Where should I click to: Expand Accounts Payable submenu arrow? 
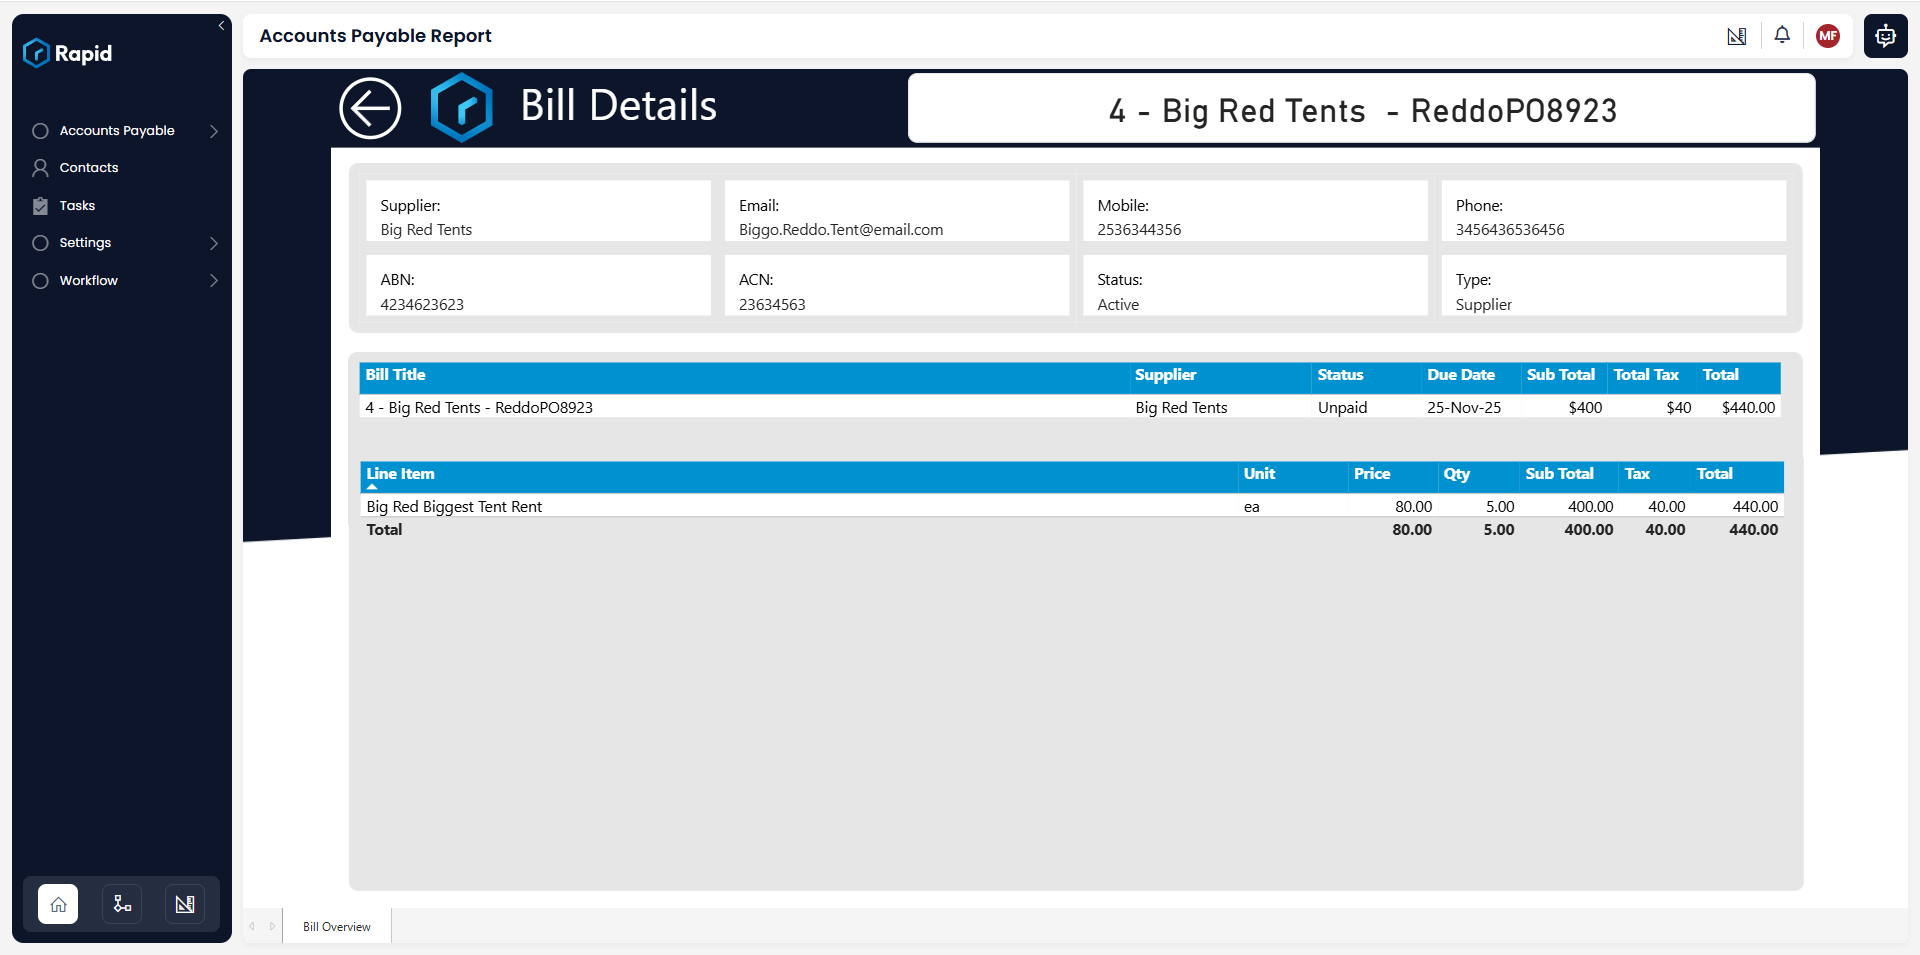click(x=214, y=131)
